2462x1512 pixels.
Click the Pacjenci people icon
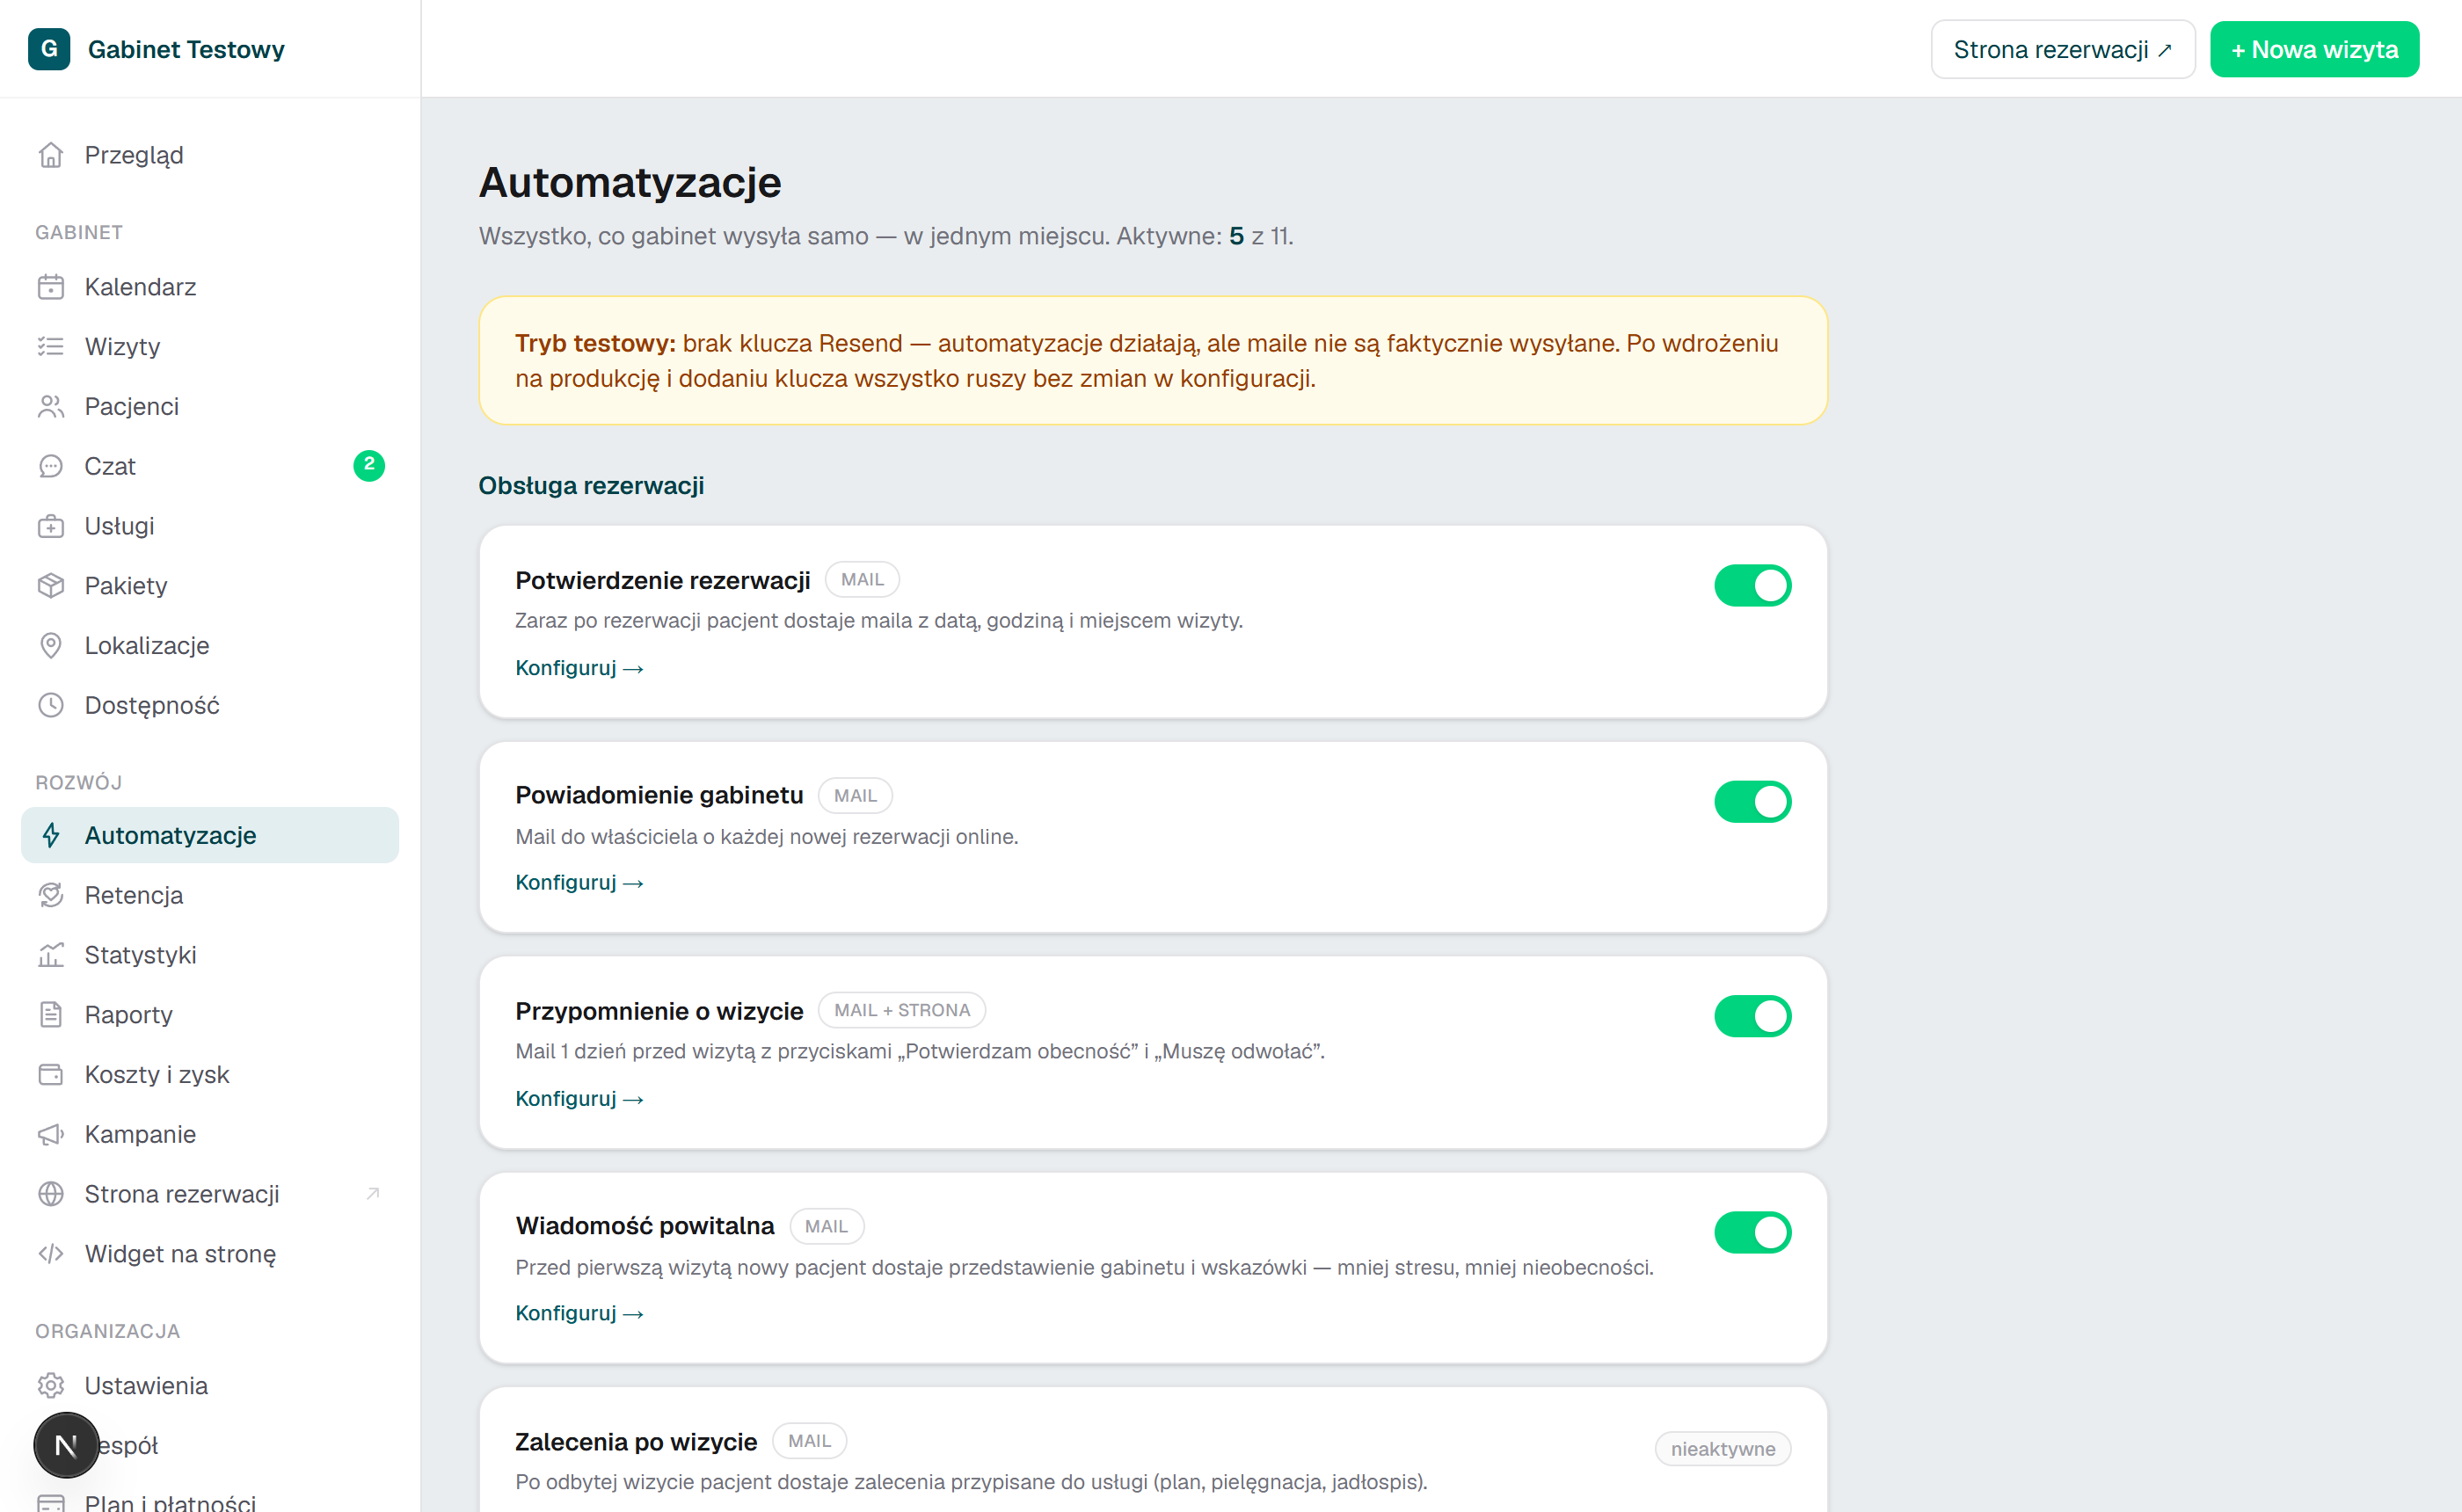pyautogui.click(x=51, y=406)
